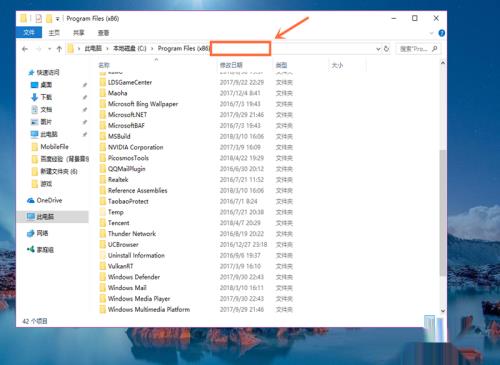Click Program Files (x86) breadcrumb segment
The width and height of the screenshot is (500, 365).
(x=183, y=49)
